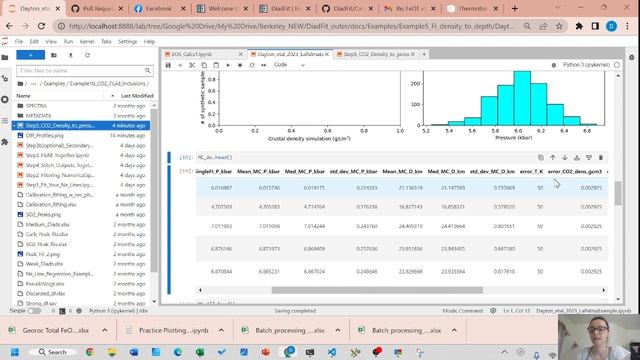Insert a cell below with plus icon
Image resolution: width=640 pixels, height=360 pixels.
click(180, 65)
